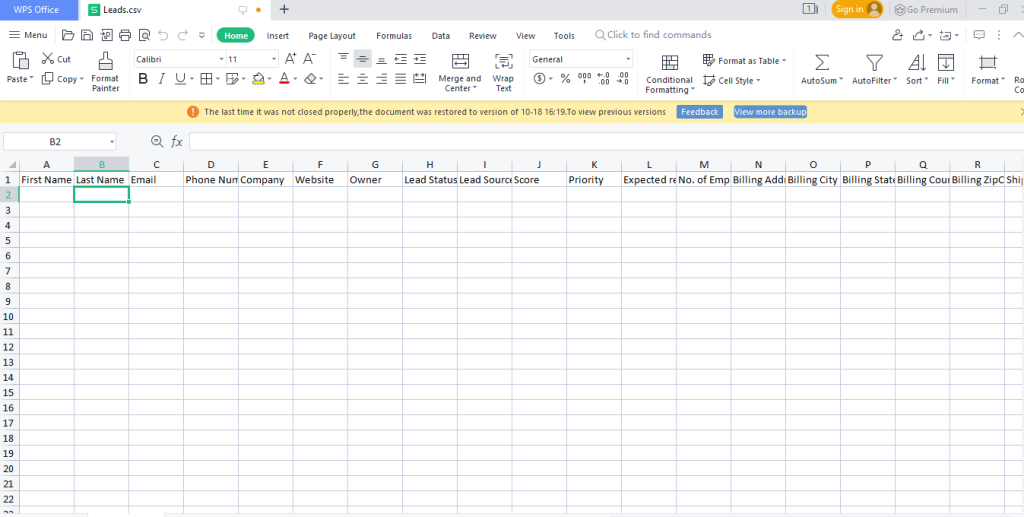
Task: Undo the last action
Action: click(x=163, y=35)
